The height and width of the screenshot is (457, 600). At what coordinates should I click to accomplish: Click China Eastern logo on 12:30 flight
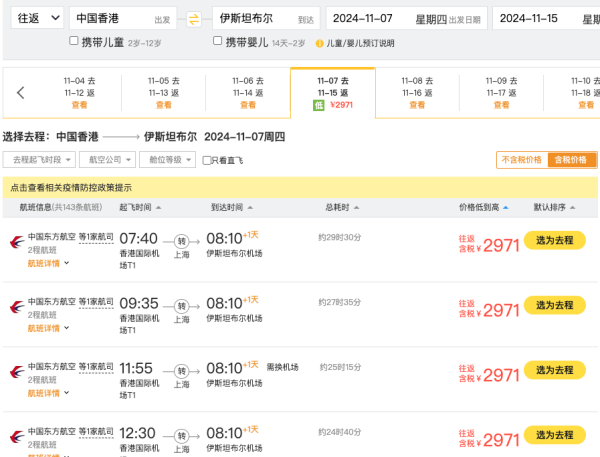coord(17,436)
